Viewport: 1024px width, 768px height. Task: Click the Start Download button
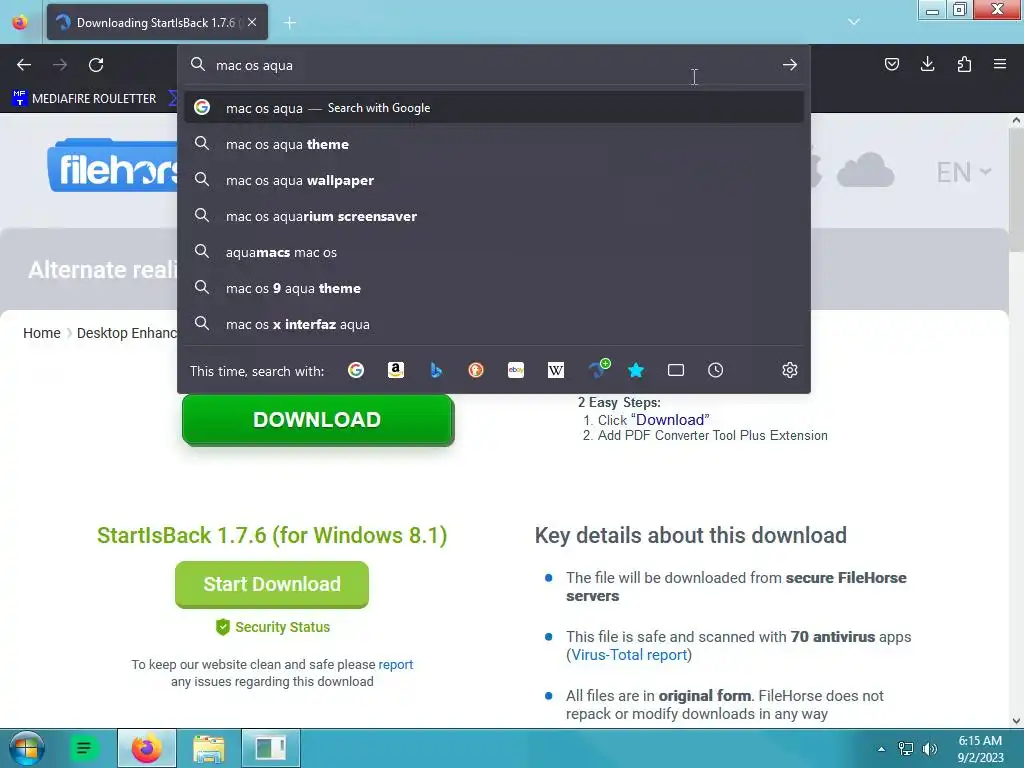point(272,584)
